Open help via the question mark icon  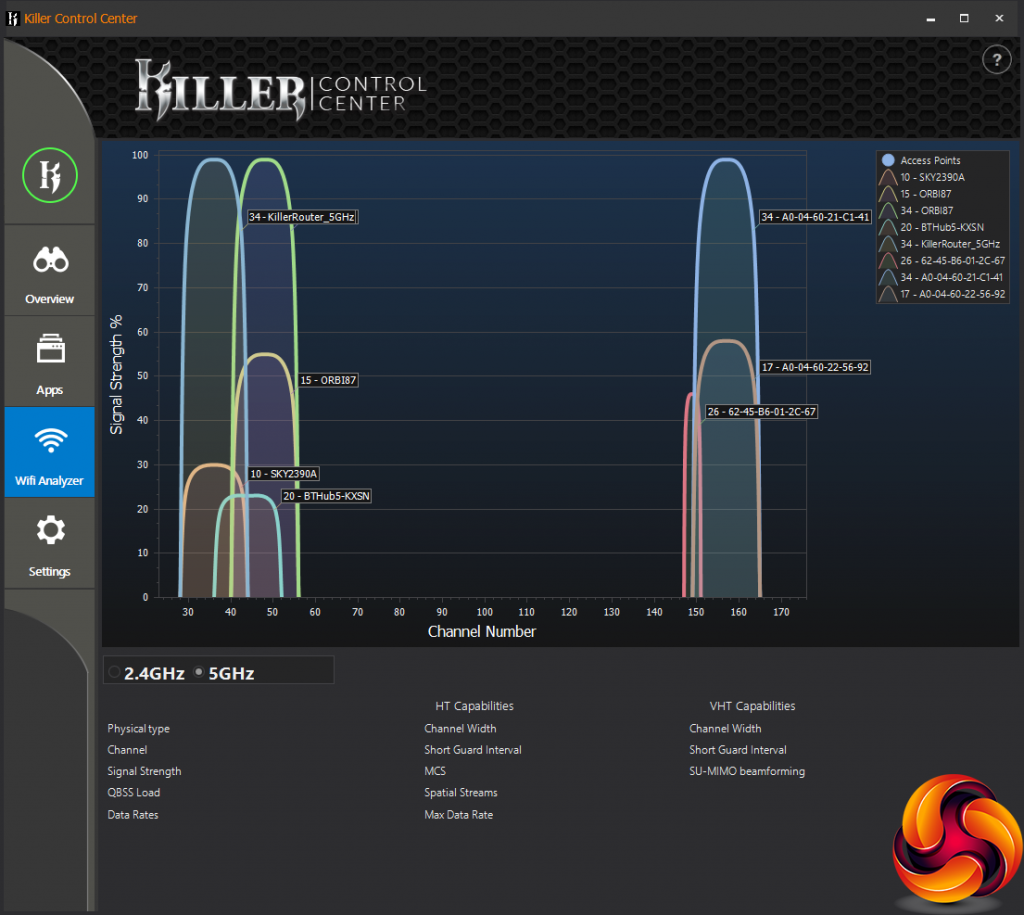[x=997, y=60]
